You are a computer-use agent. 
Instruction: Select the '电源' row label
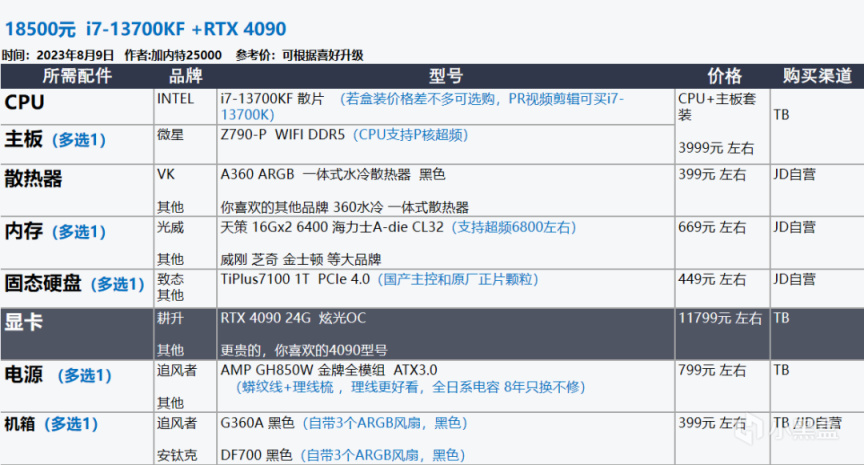point(24,375)
